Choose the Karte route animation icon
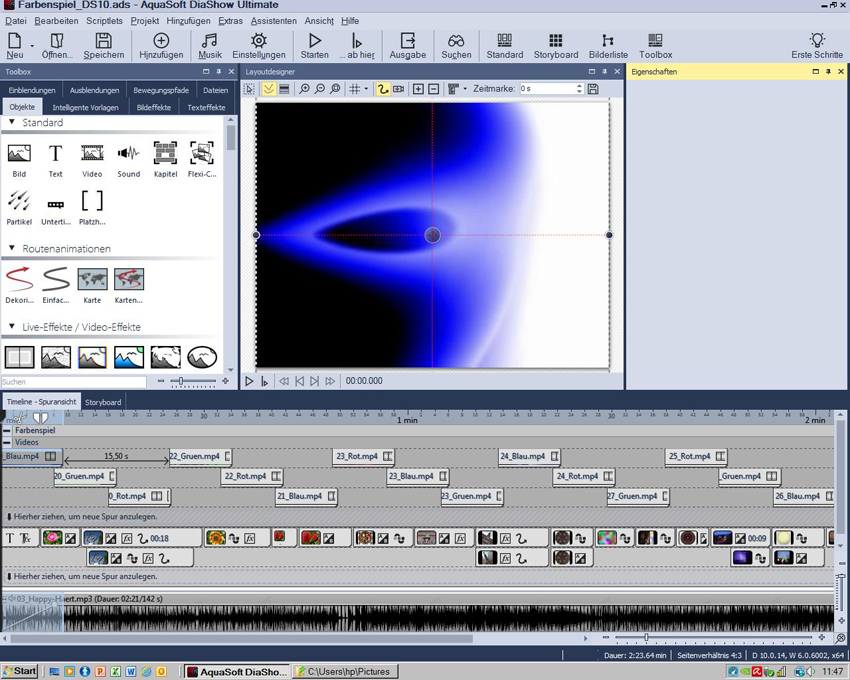 [x=92, y=279]
